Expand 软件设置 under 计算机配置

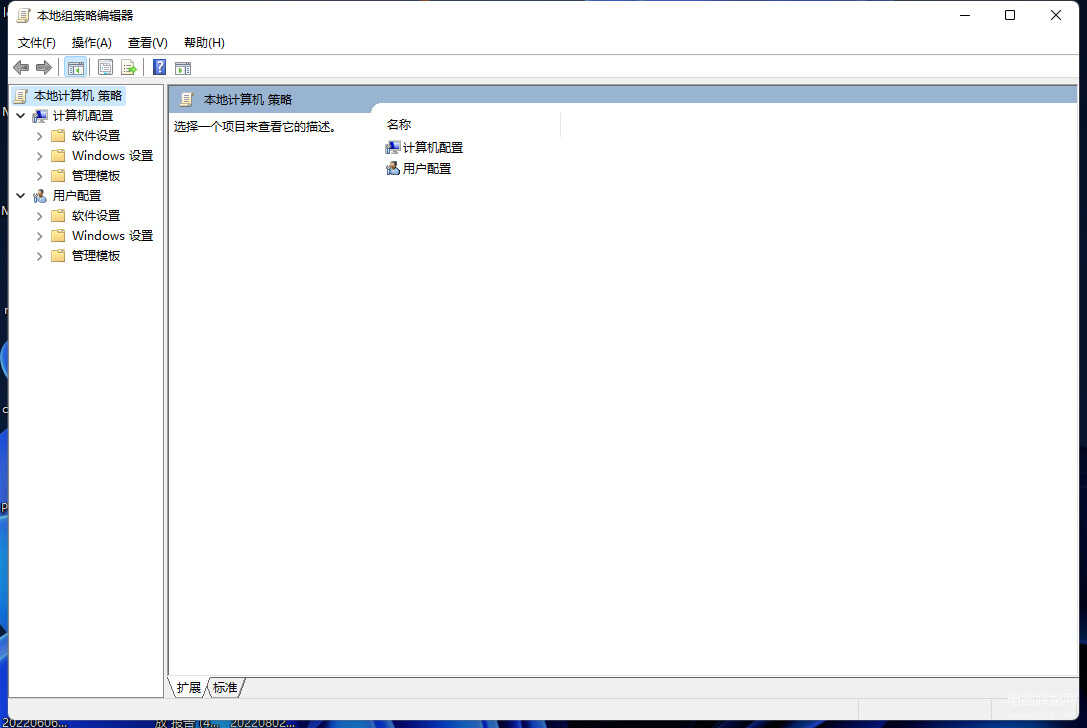tap(40, 136)
